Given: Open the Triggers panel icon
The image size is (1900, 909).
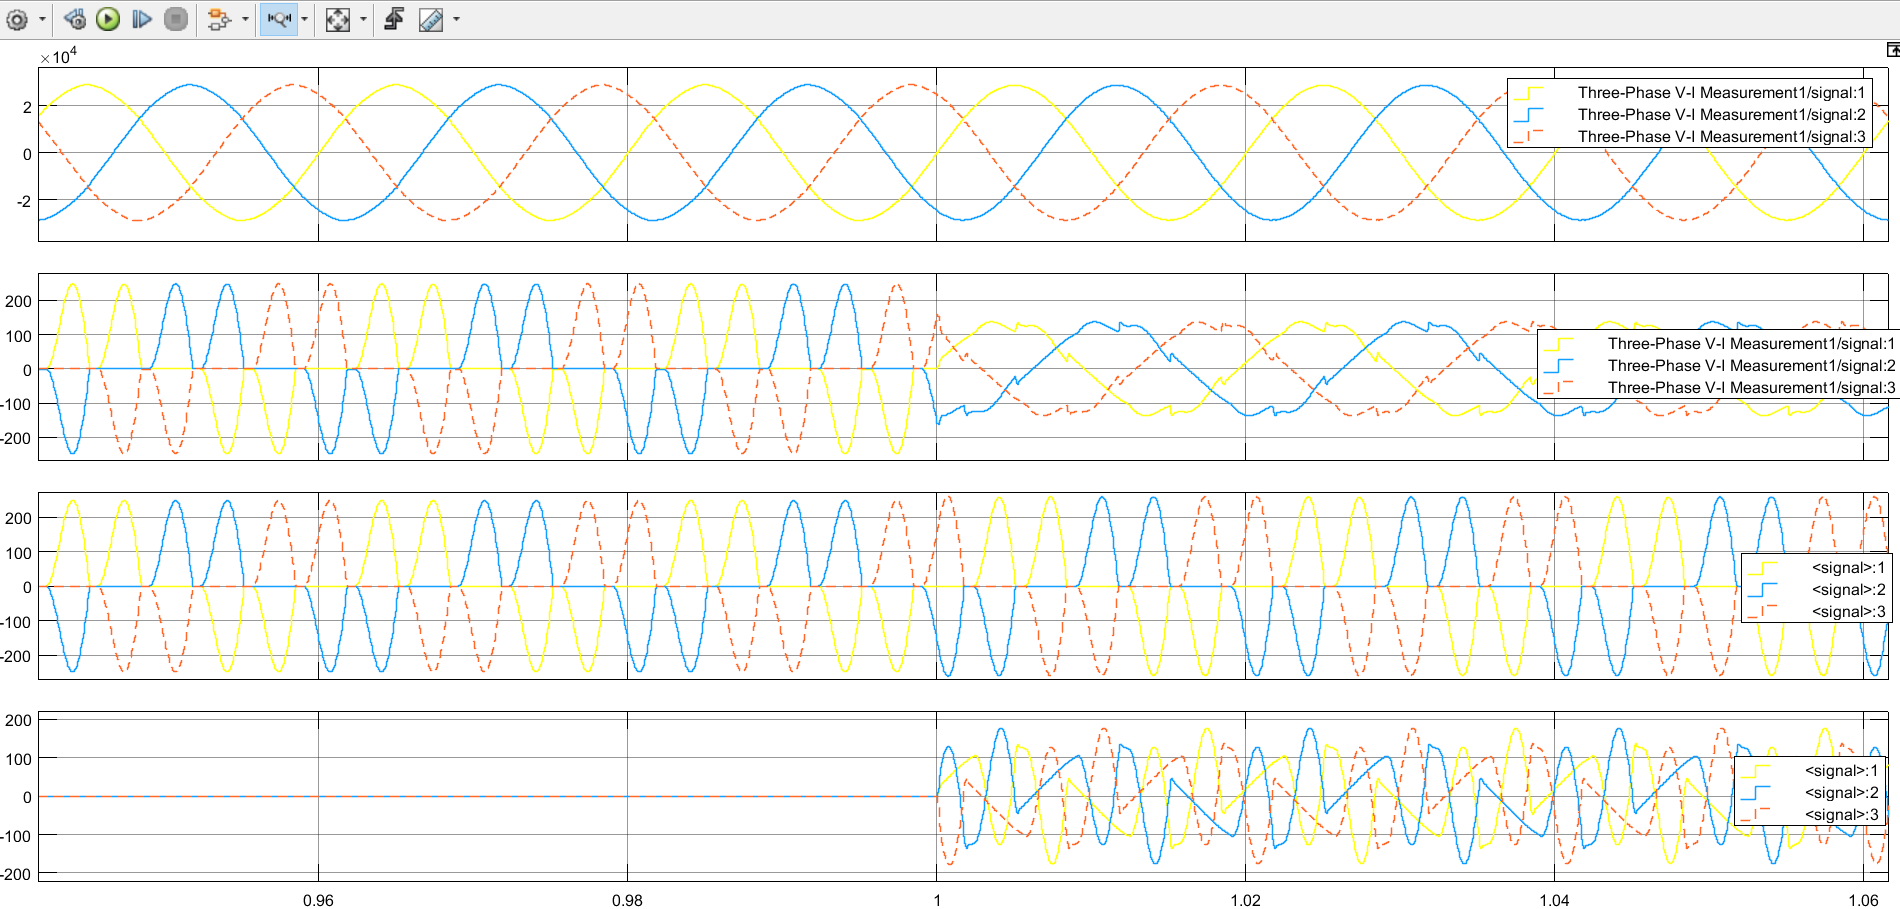Looking at the screenshot, I should point(394,19).
